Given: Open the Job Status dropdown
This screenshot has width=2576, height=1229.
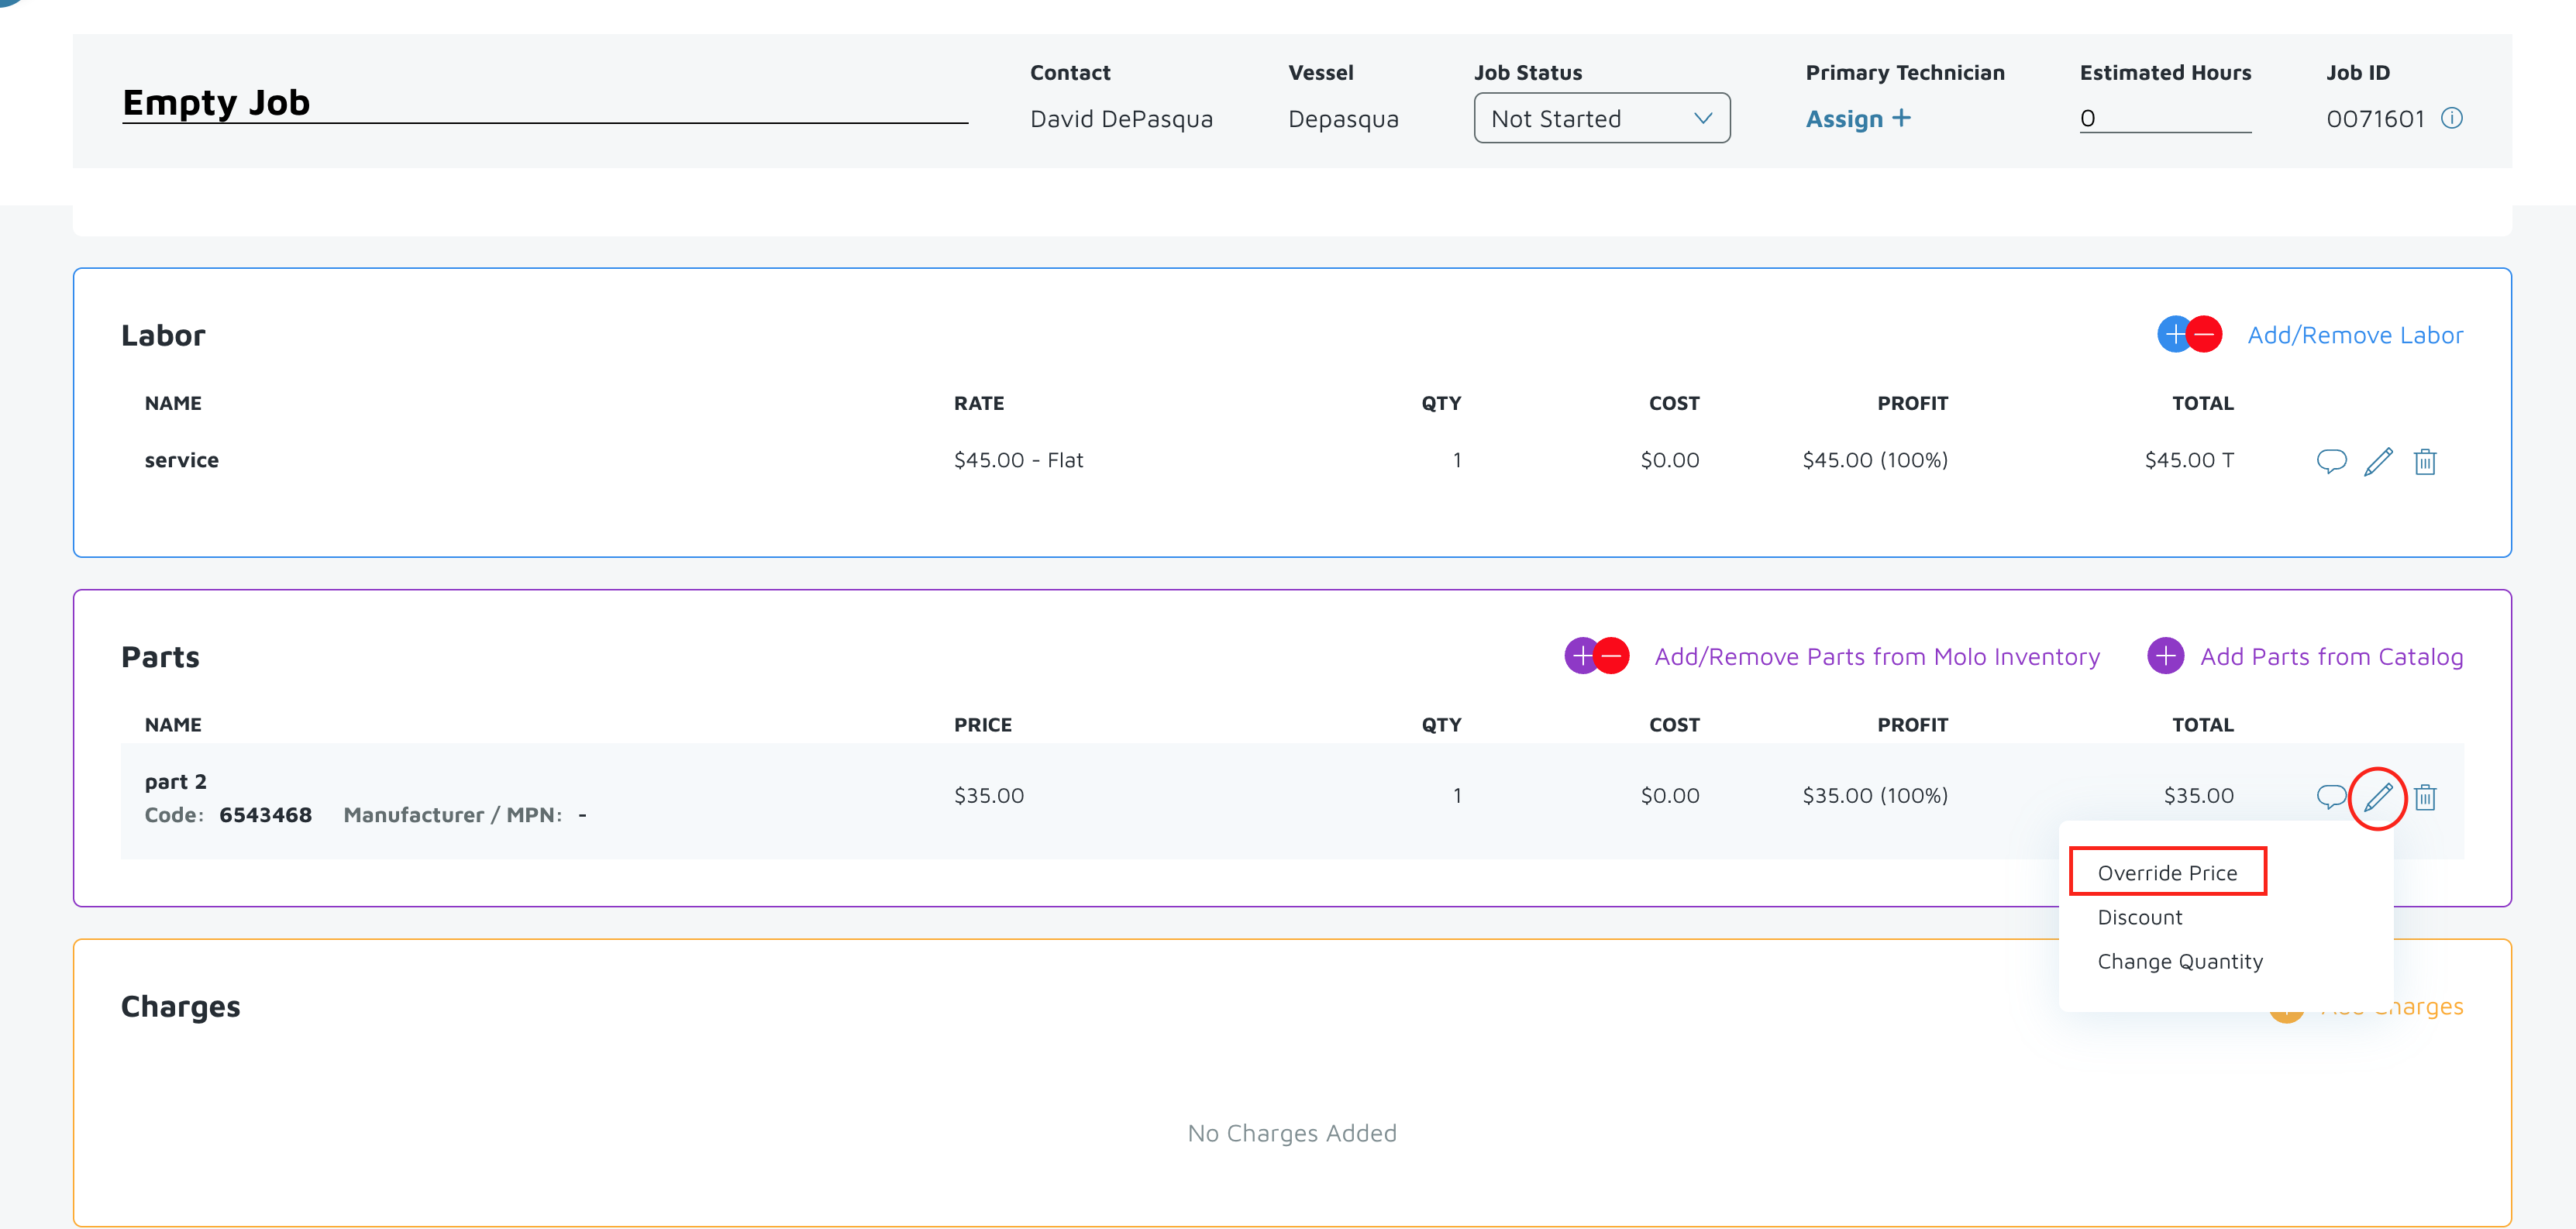Looking at the screenshot, I should pyautogui.click(x=1601, y=119).
